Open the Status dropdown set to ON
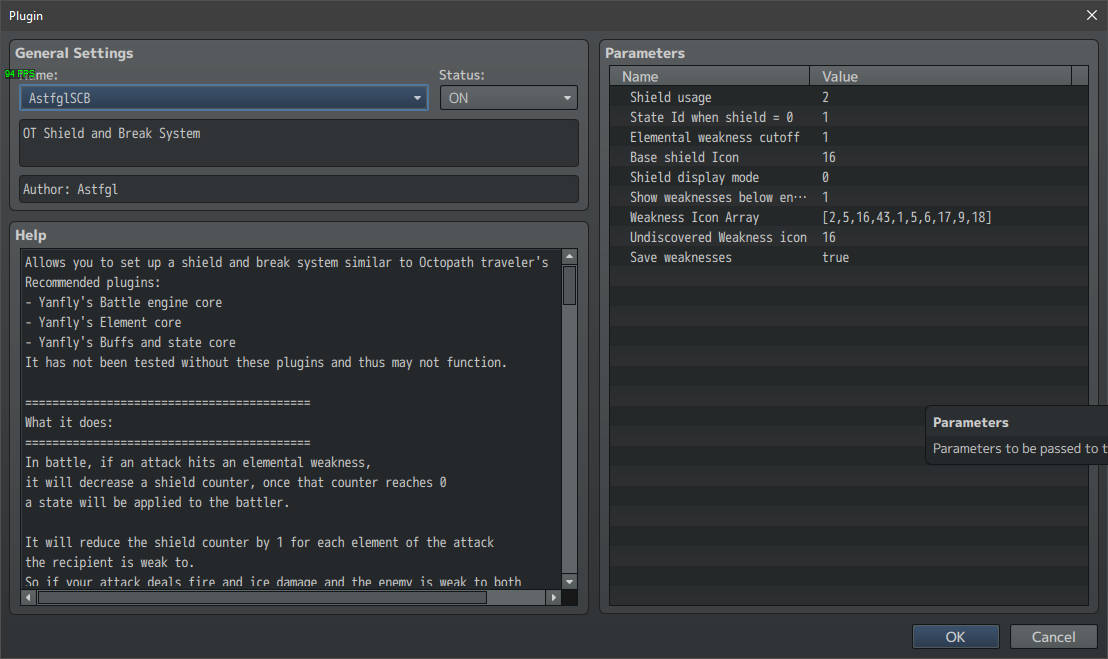The width and height of the screenshot is (1108, 659). tap(508, 98)
